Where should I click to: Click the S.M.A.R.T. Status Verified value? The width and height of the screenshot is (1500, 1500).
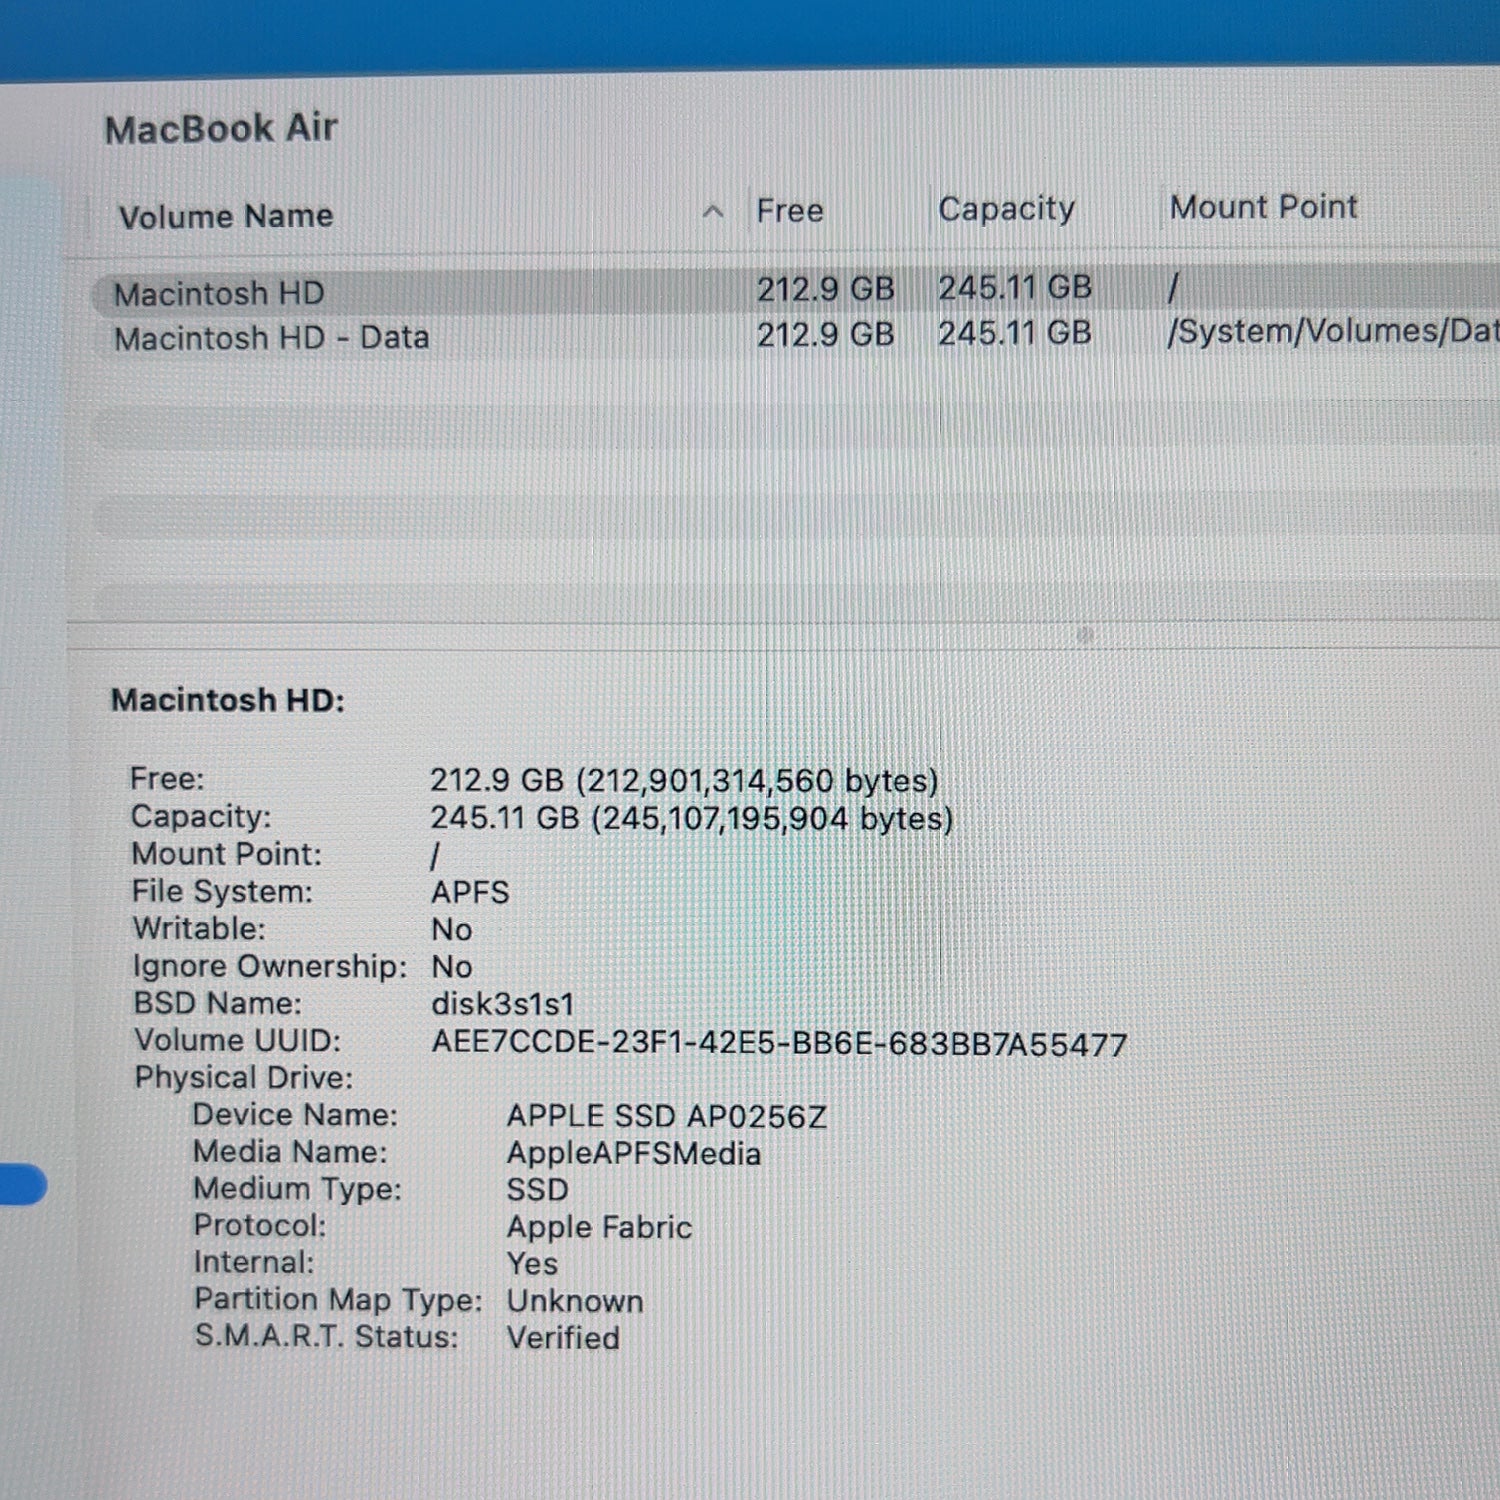pyautogui.click(x=563, y=1338)
